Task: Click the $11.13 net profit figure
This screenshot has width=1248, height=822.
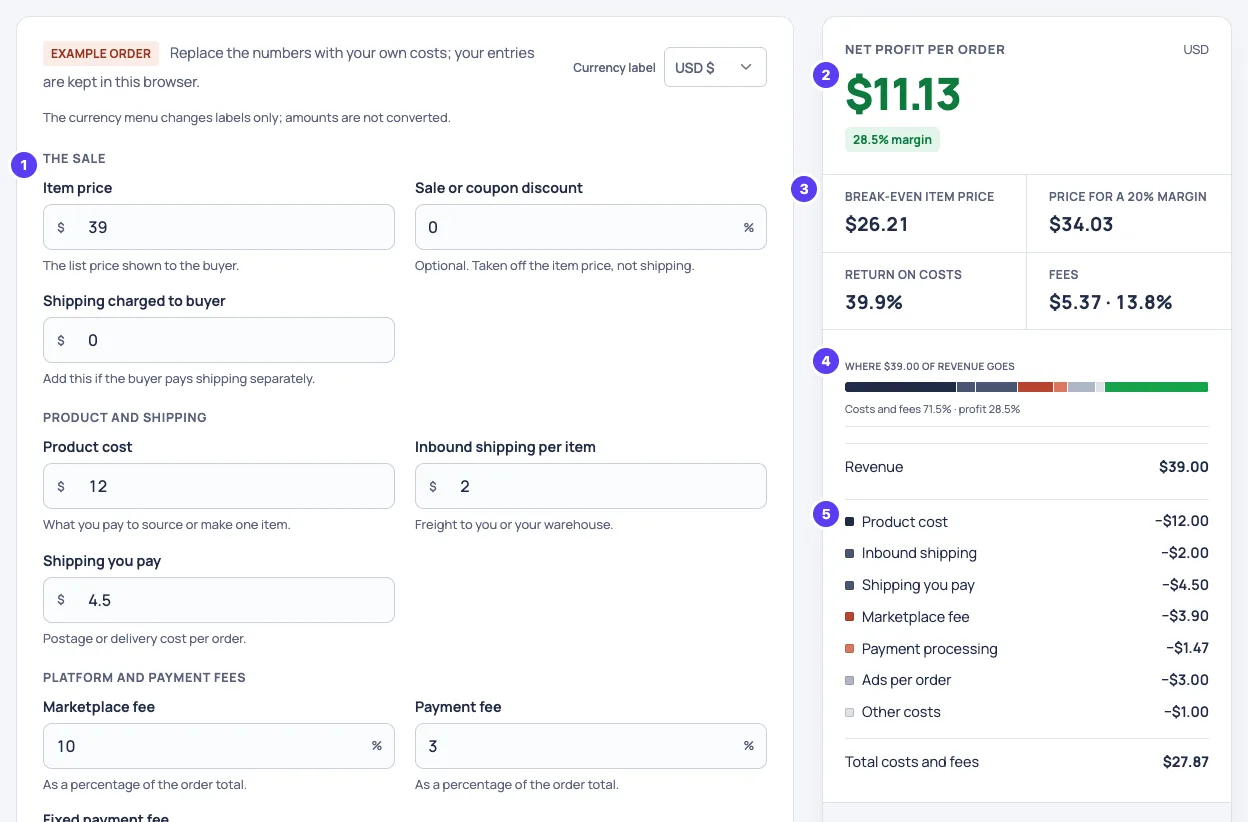Action: [x=903, y=94]
